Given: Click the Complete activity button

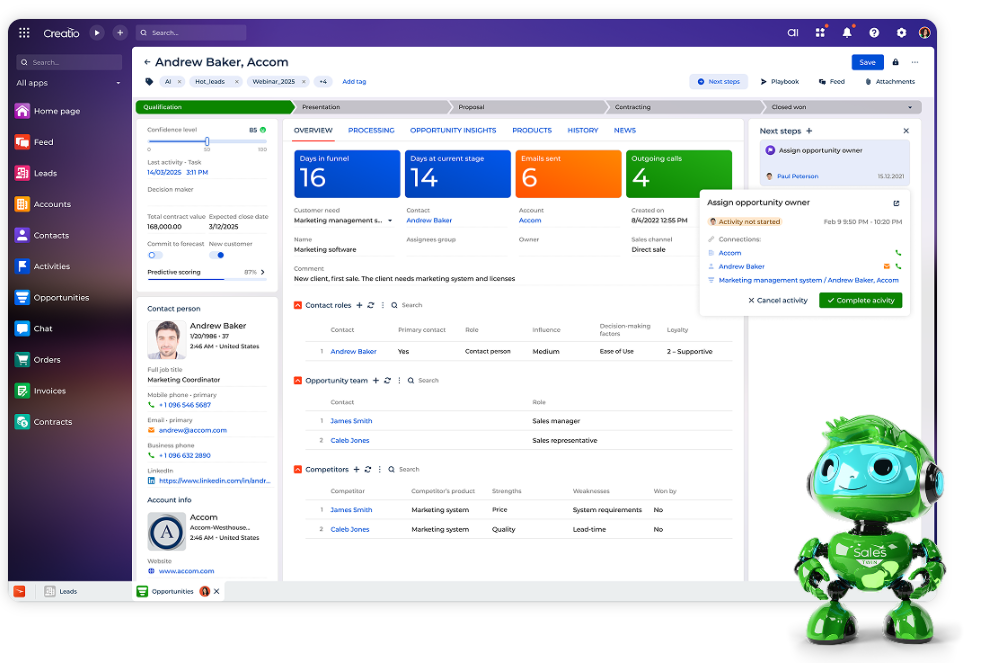Looking at the screenshot, I should pos(860,300).
